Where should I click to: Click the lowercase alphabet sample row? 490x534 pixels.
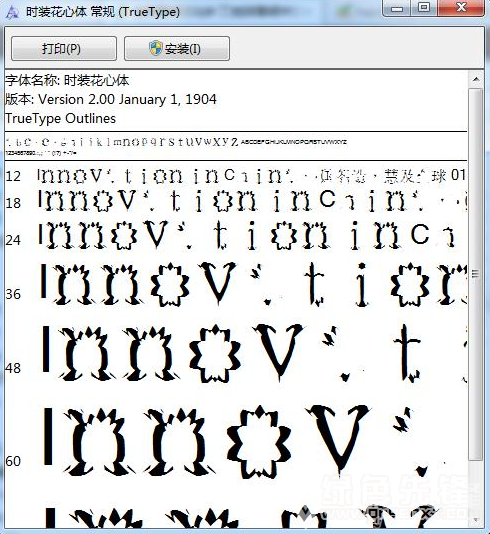pos(122,141)
